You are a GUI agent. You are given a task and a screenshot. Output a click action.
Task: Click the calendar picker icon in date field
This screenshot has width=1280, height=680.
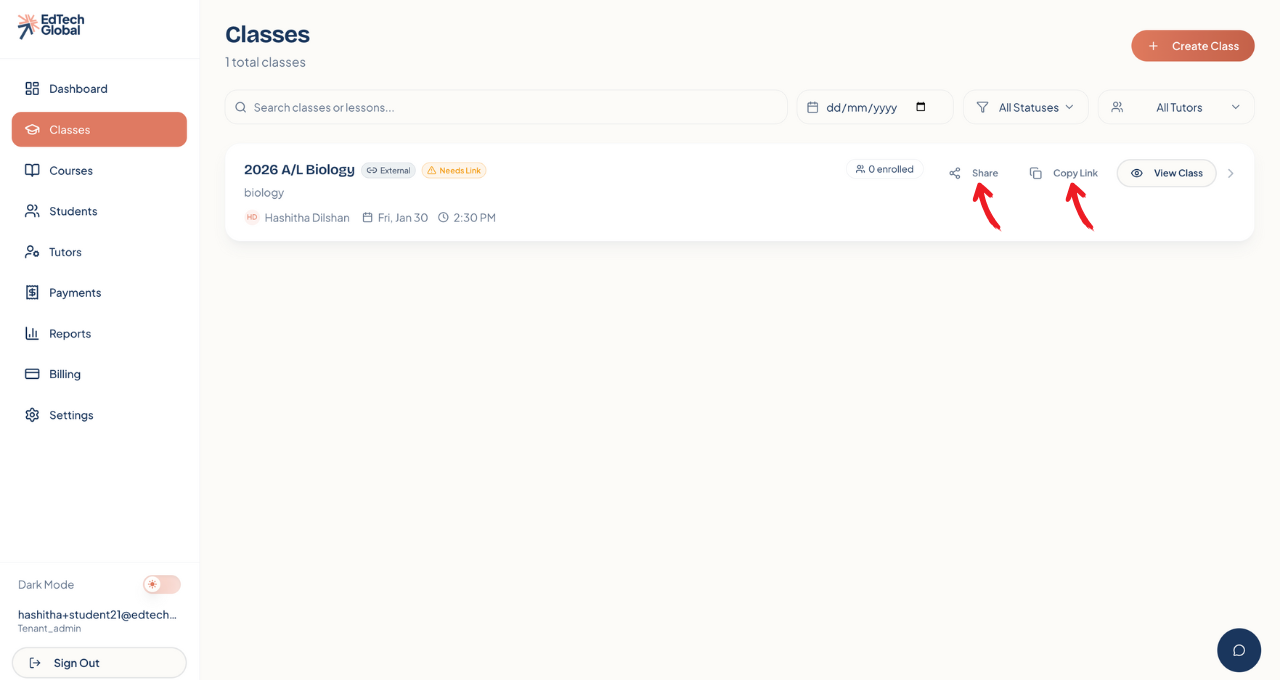tap(921, 107)
